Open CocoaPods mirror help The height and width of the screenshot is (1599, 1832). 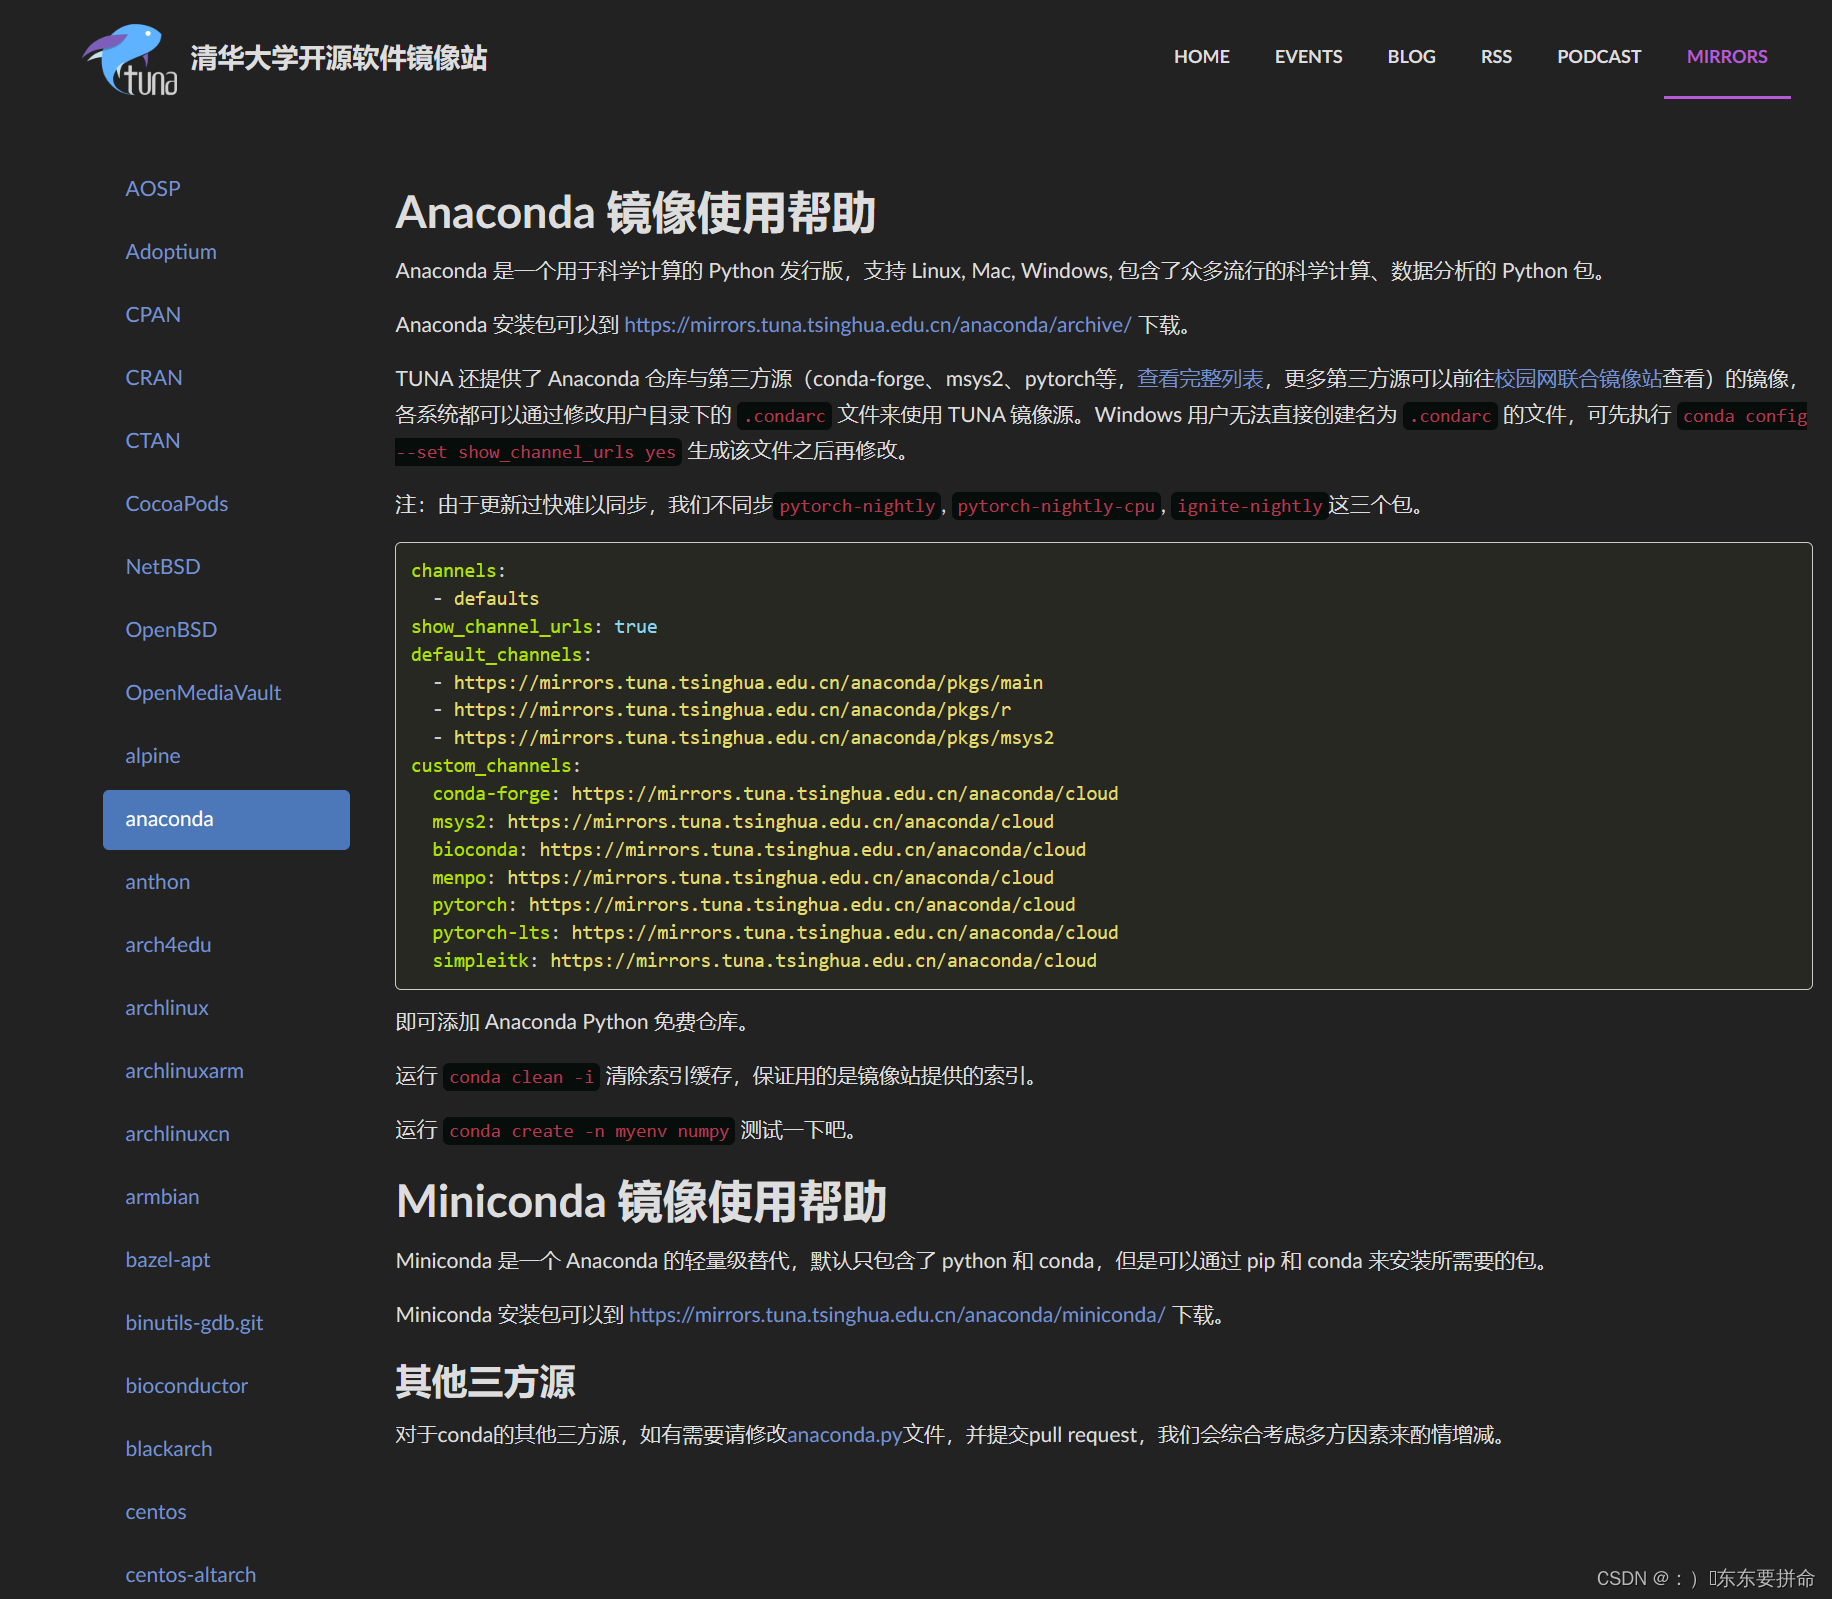177,503
